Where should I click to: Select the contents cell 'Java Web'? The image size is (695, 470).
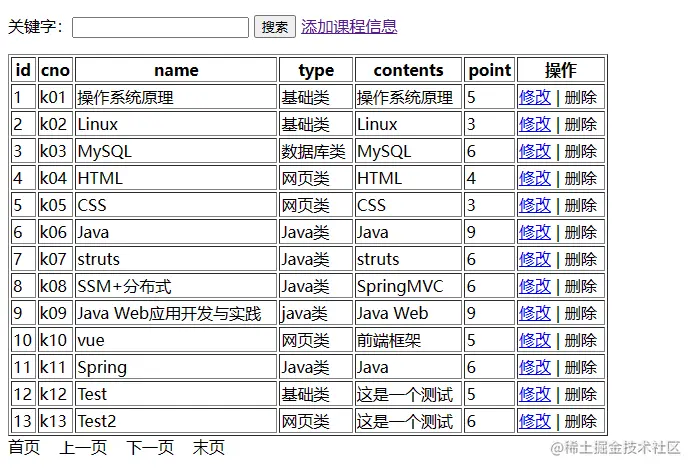point(408,313)
